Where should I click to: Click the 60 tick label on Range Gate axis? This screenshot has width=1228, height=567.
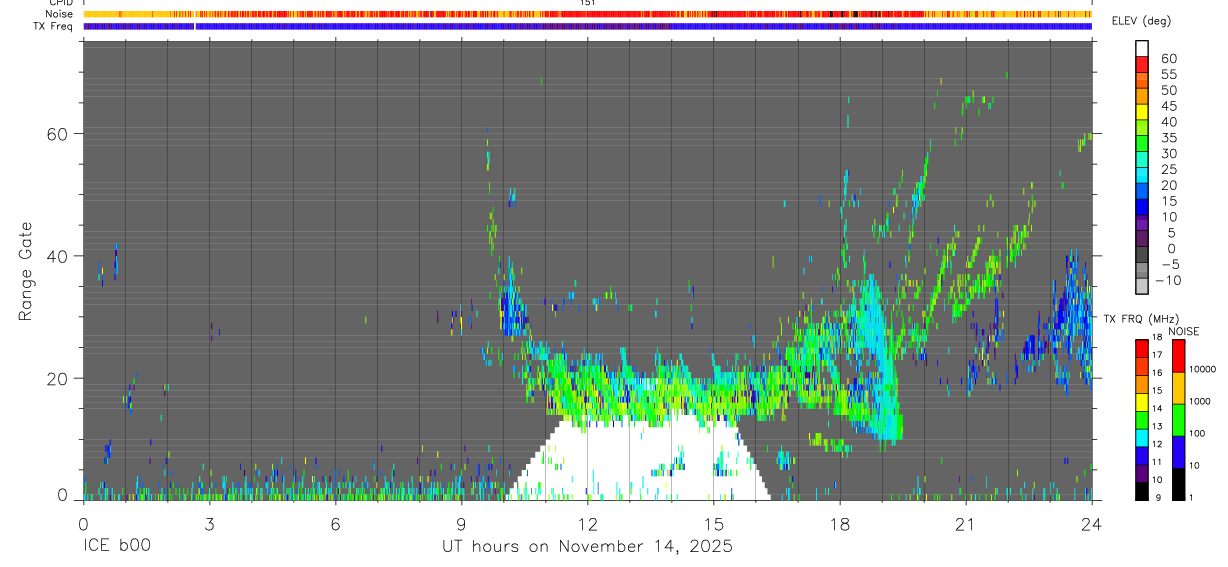(58, 134)
